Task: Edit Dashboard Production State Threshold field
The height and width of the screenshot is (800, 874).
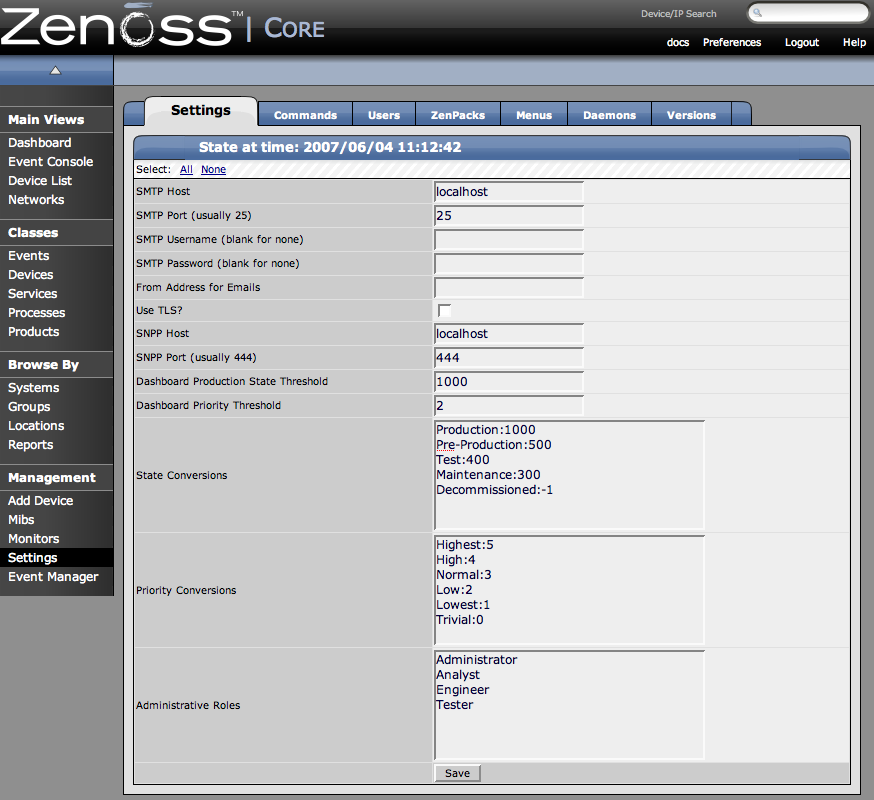Action: click(509, 382)
